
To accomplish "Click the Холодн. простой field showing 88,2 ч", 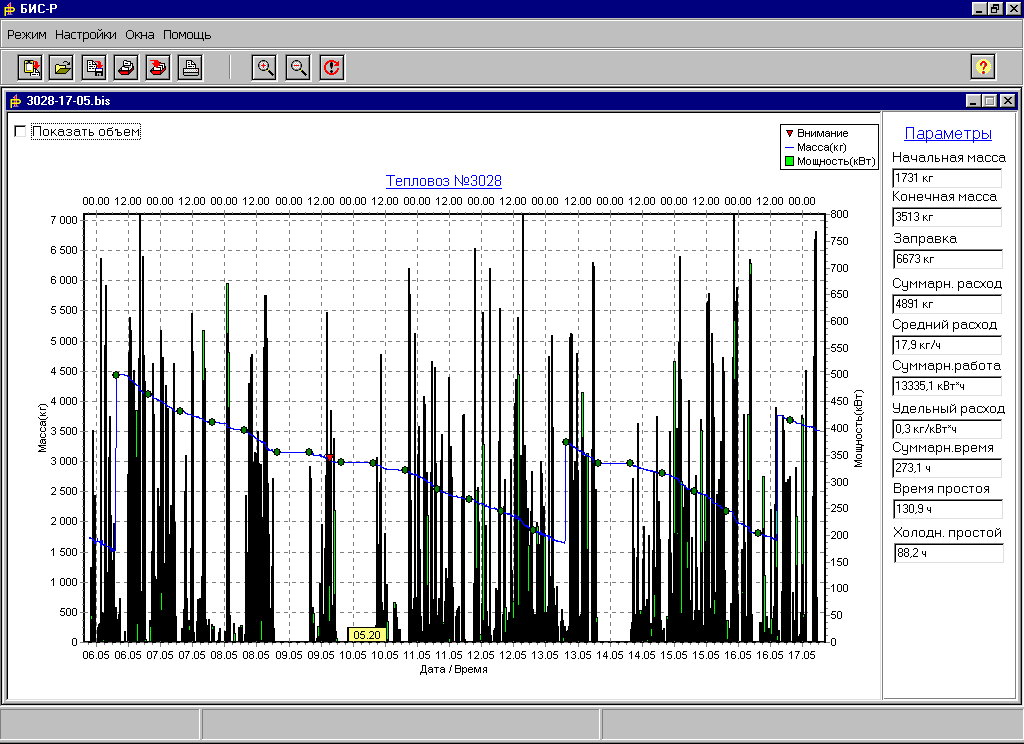I will 948,553.
